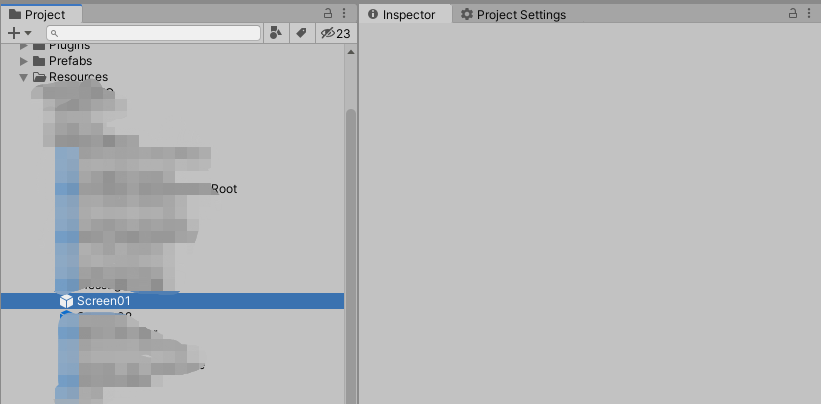Click the Screen01 prefab cube icon
The height and width of the screenshot is (404, 821).
coord(66,301)
